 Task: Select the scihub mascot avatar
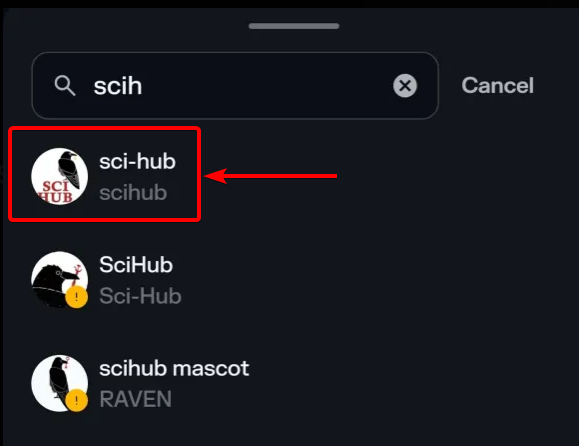pyautogui.click(x=59, y=383)
